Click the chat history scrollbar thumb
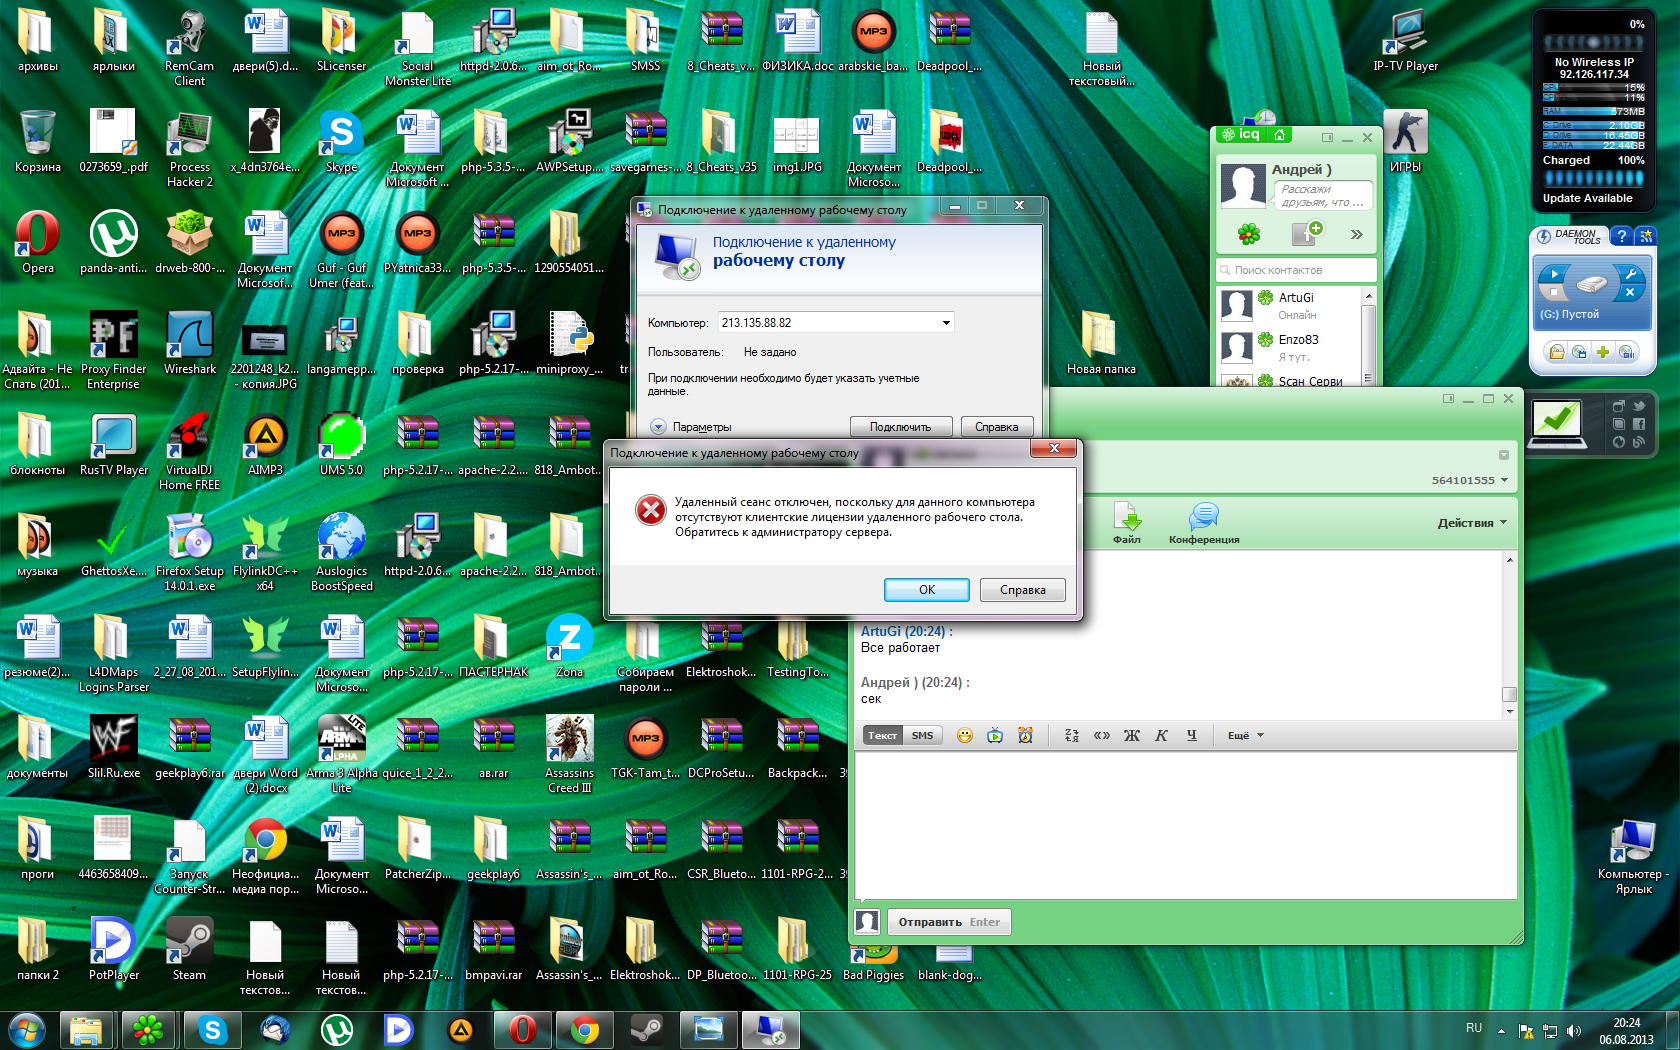1680x1050 pixels. (x=1509, y=694)
